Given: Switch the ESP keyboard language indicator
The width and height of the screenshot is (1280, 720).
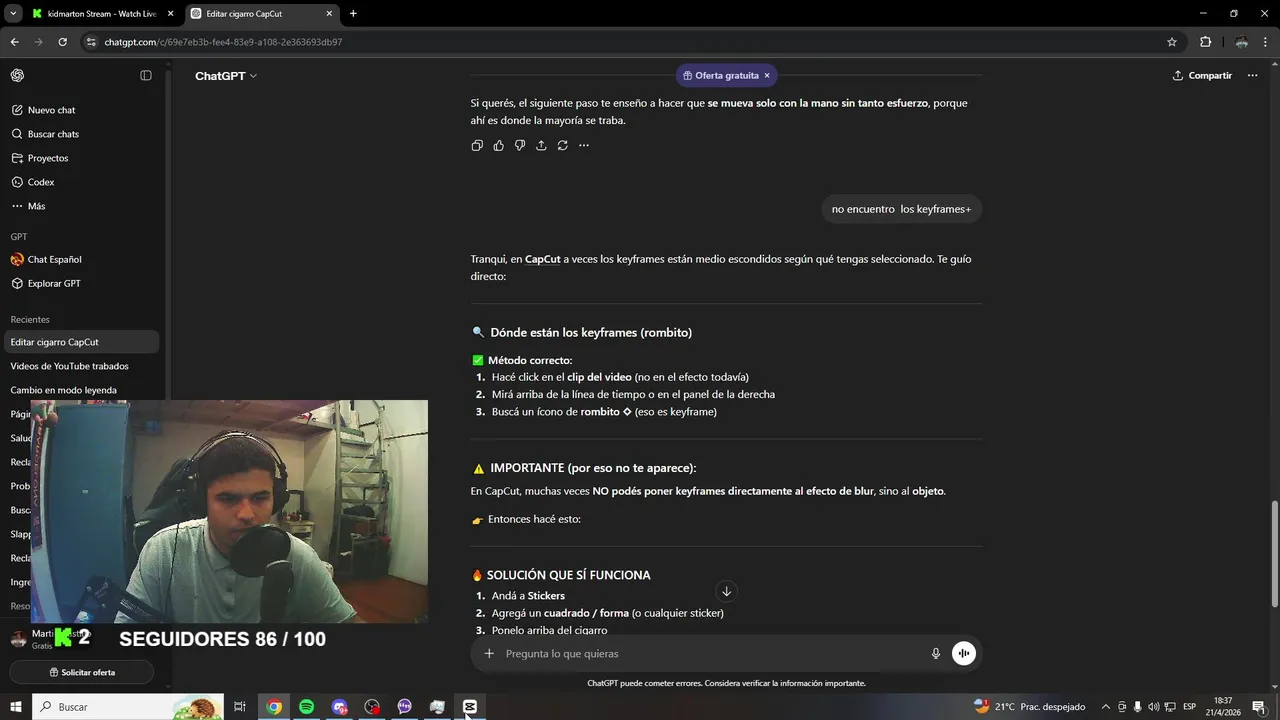Looking at the screenshot, I should click(1190, 707).
